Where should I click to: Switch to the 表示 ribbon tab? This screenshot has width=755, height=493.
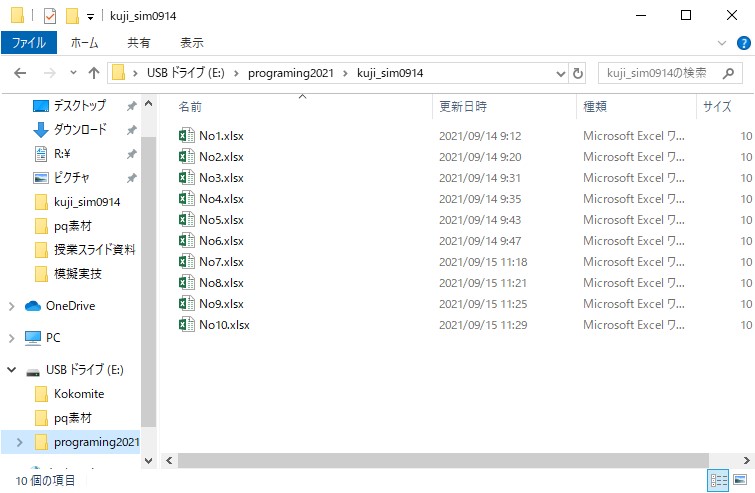[192, 43]
